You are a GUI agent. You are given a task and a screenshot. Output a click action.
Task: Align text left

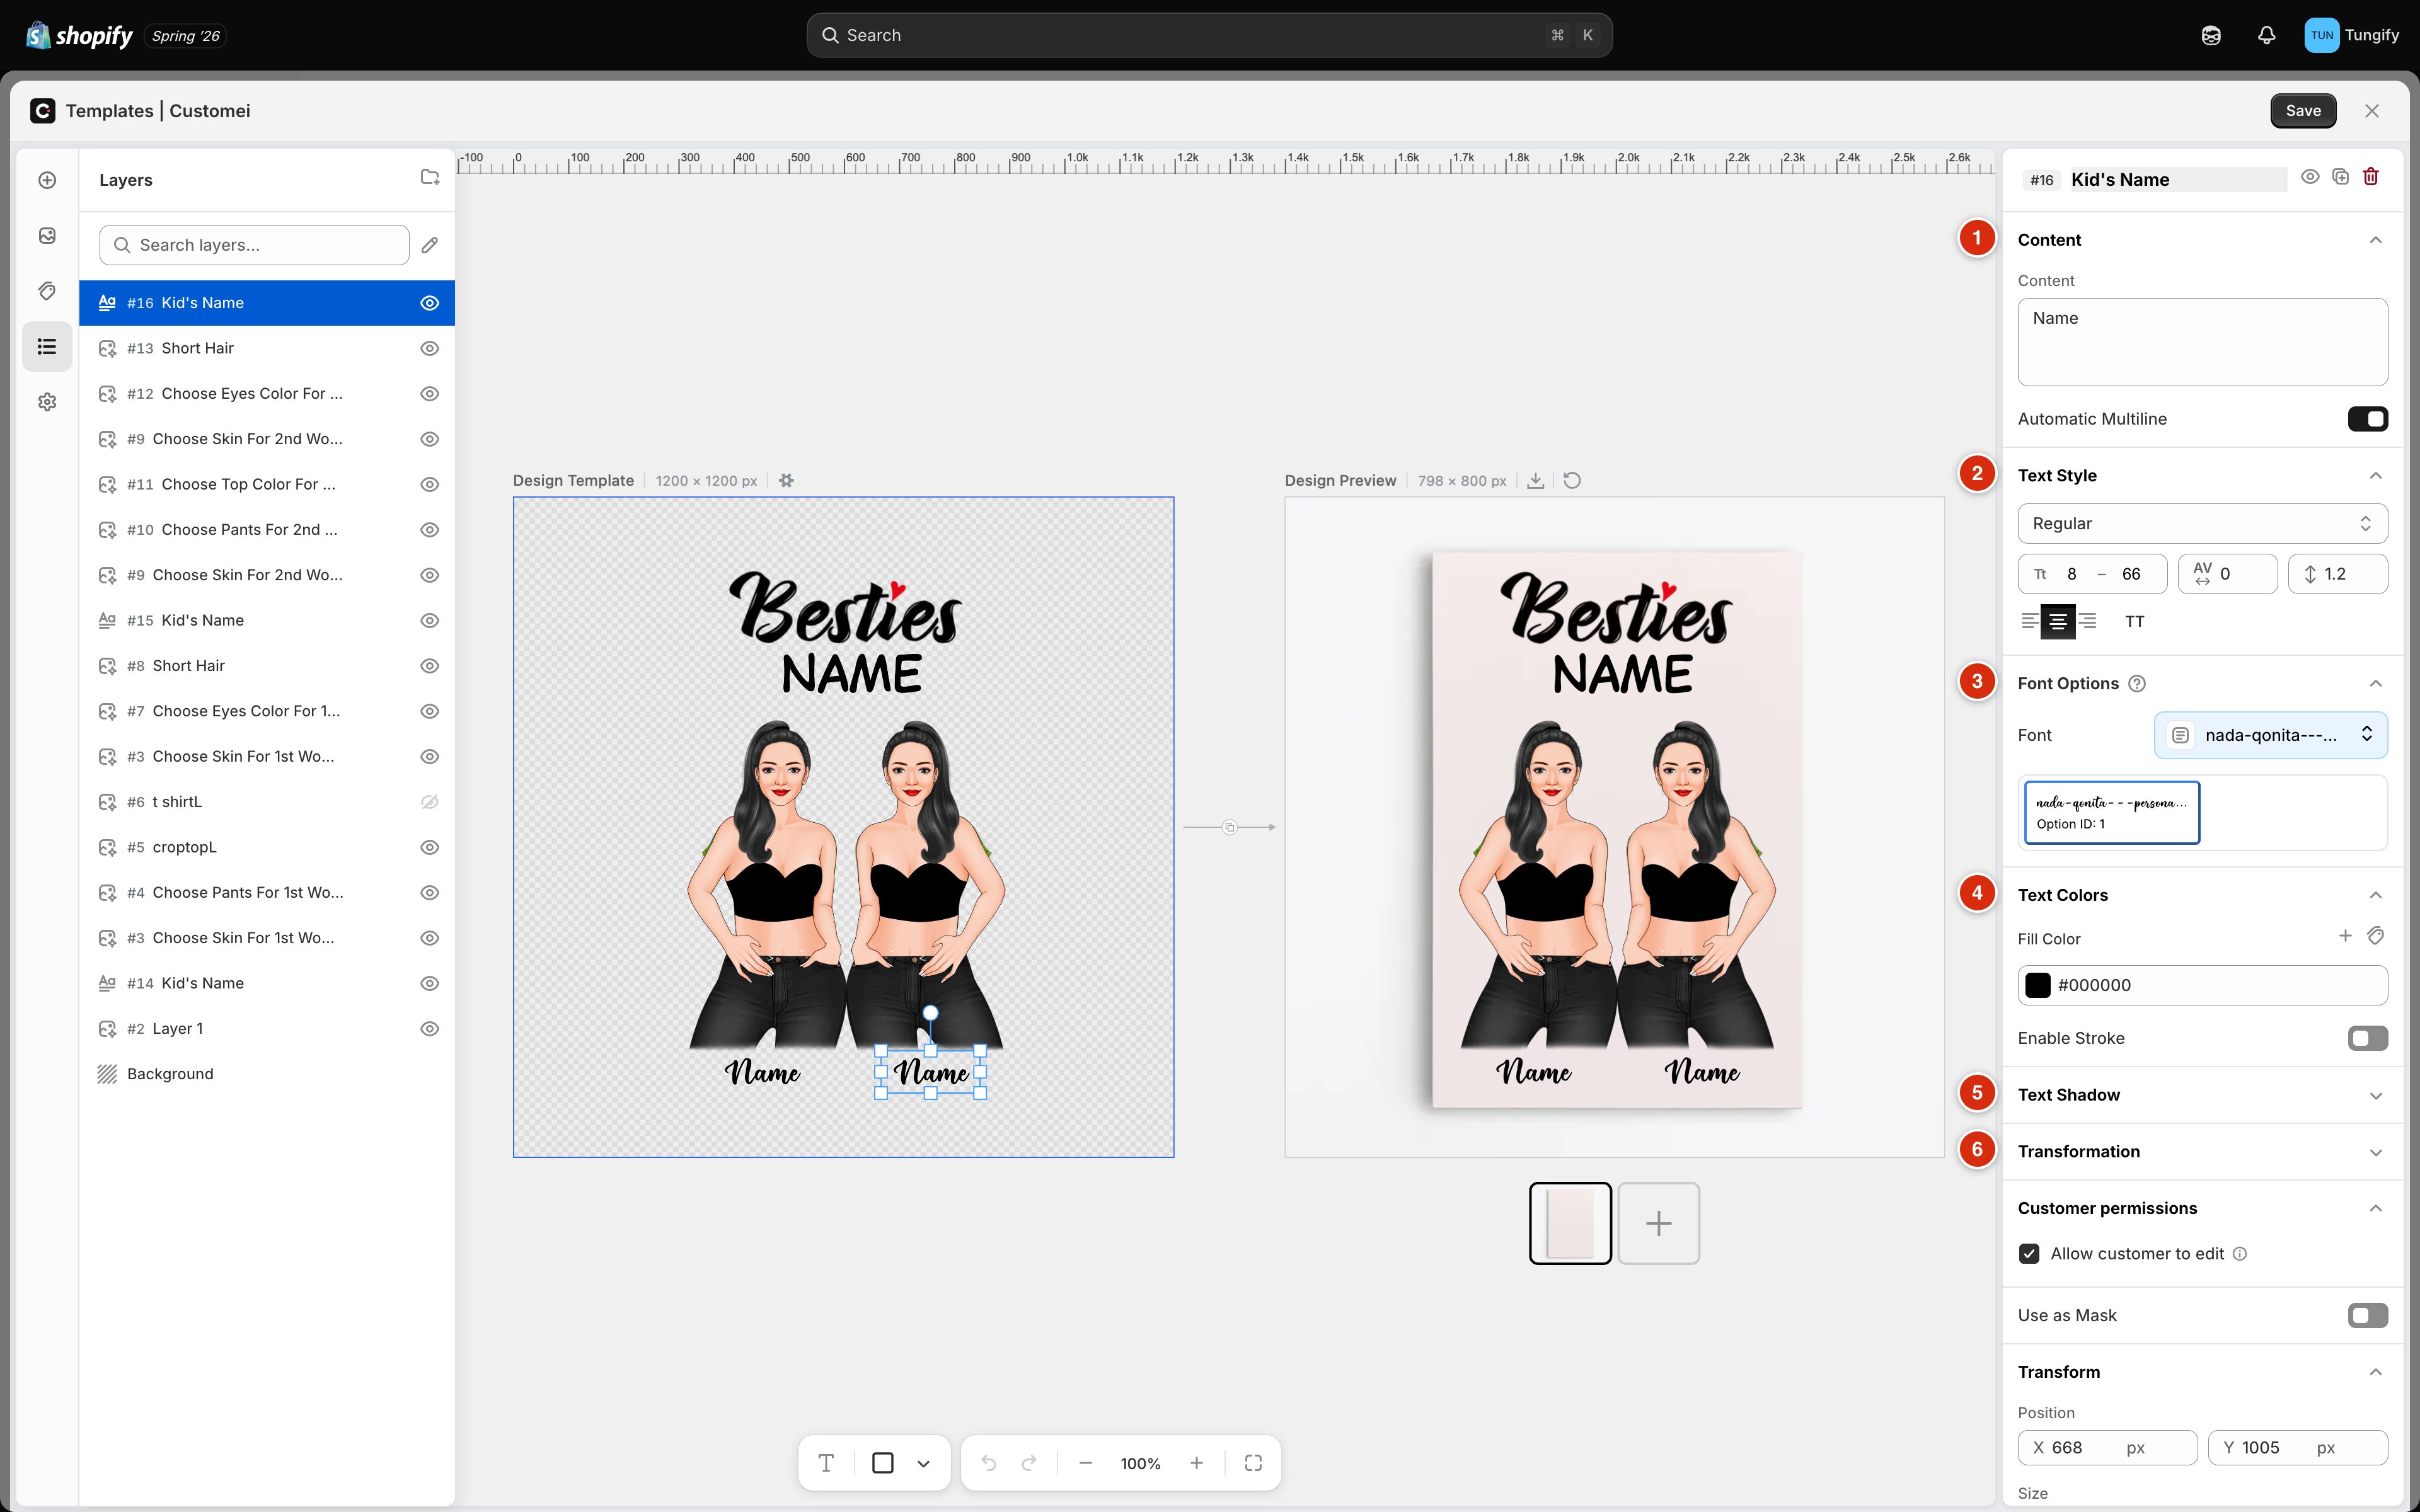click(x=2029, y=621)
